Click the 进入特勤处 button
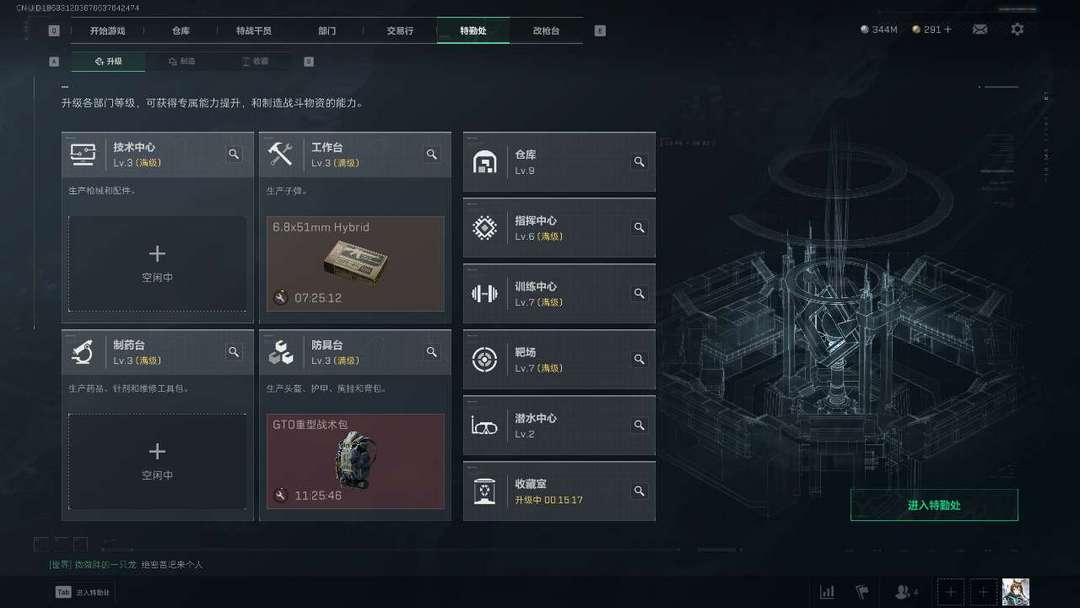Screen dimensions: 1080x608 click(934, 505)
